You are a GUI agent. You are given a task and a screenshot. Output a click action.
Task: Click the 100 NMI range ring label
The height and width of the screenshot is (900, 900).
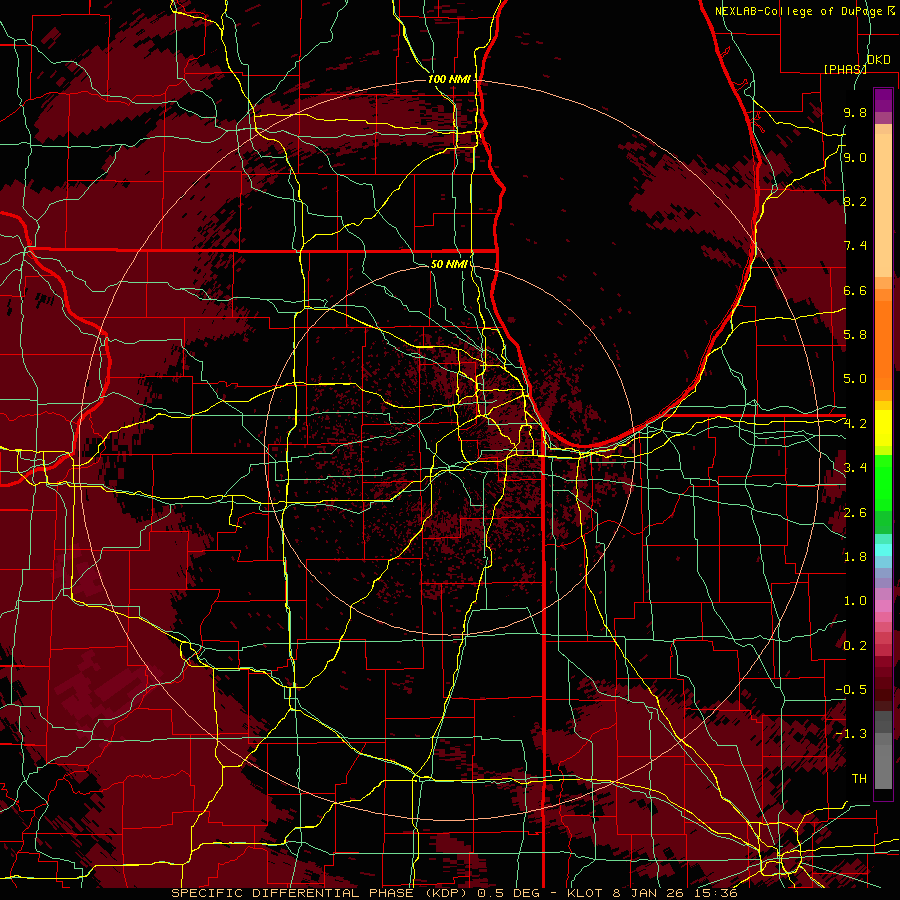pyautogui.click(x=449, y=79)
